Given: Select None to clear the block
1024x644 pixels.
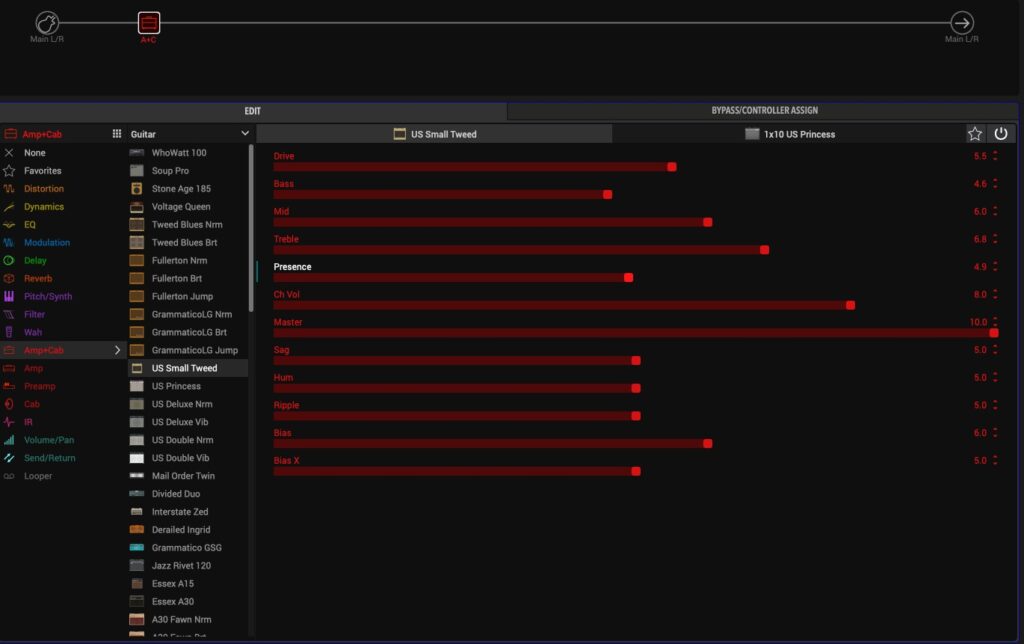Looking at the screenshot, I should 34,153.
